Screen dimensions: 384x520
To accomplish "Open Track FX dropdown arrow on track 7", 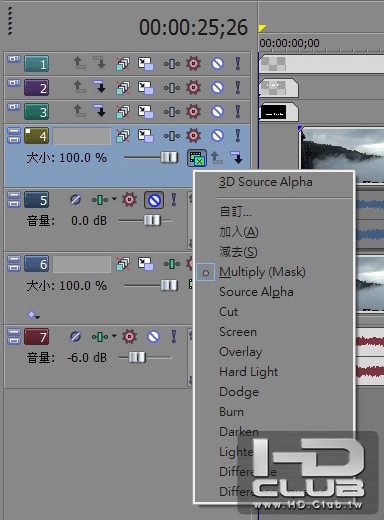I will pyautogui.click(x=114, y=336).
